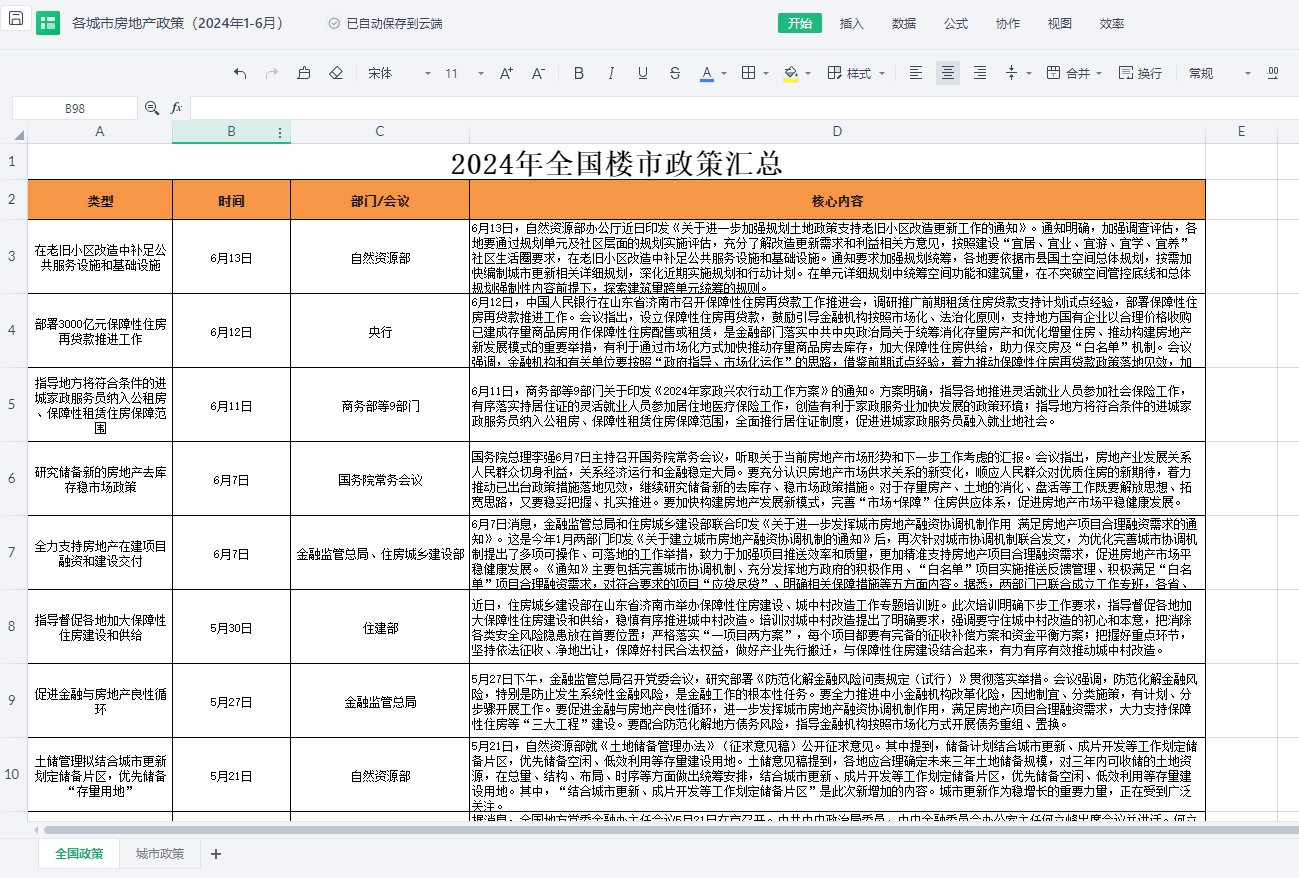The width and height of the screenshot is (1299, 878).
Task: Open the 效率 ribbon tab
Action: [1112, 23]
